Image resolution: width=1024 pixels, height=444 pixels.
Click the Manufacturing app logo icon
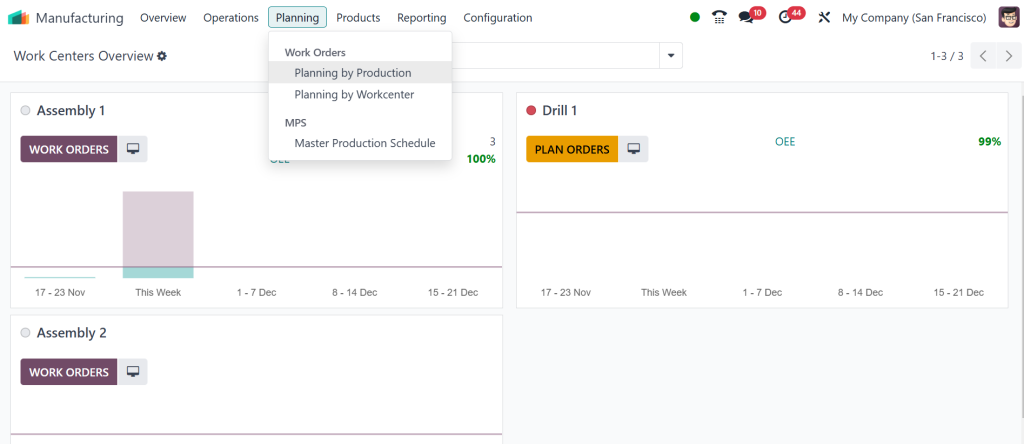click(x=18, y=18)
